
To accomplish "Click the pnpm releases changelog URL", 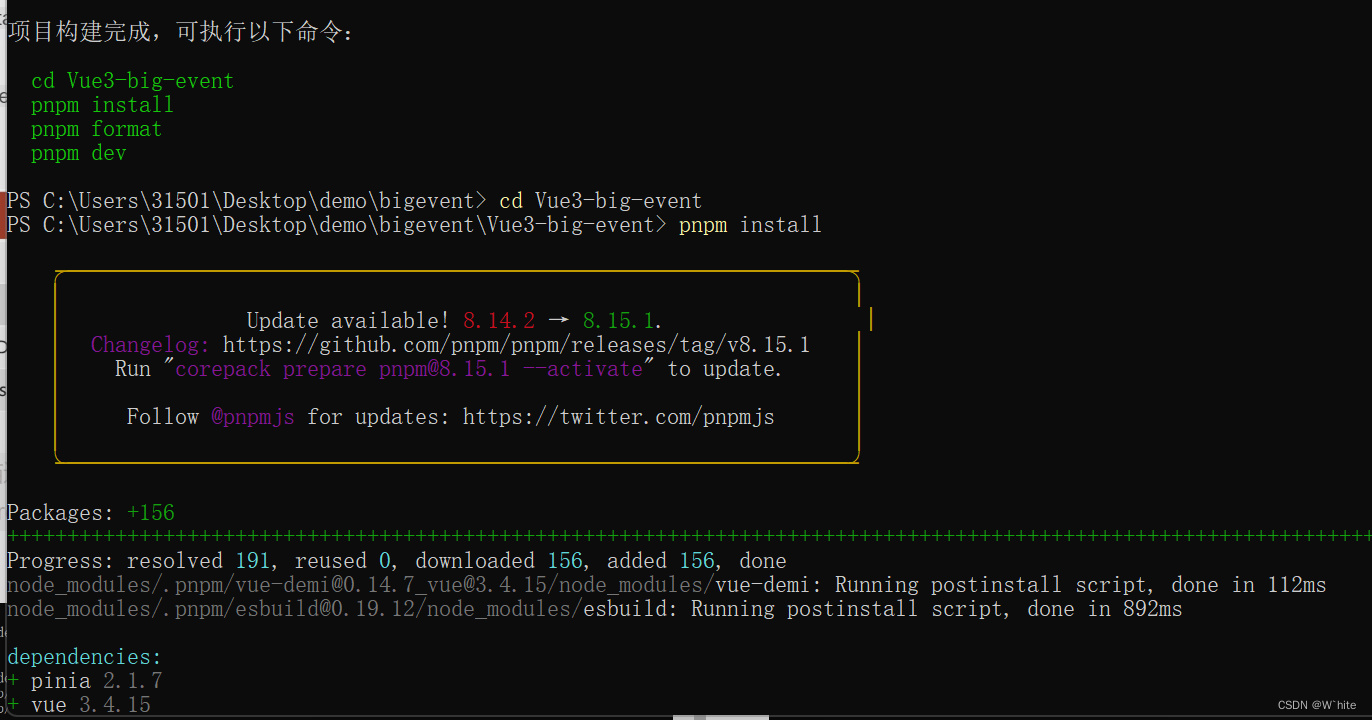I will [516, 345].
